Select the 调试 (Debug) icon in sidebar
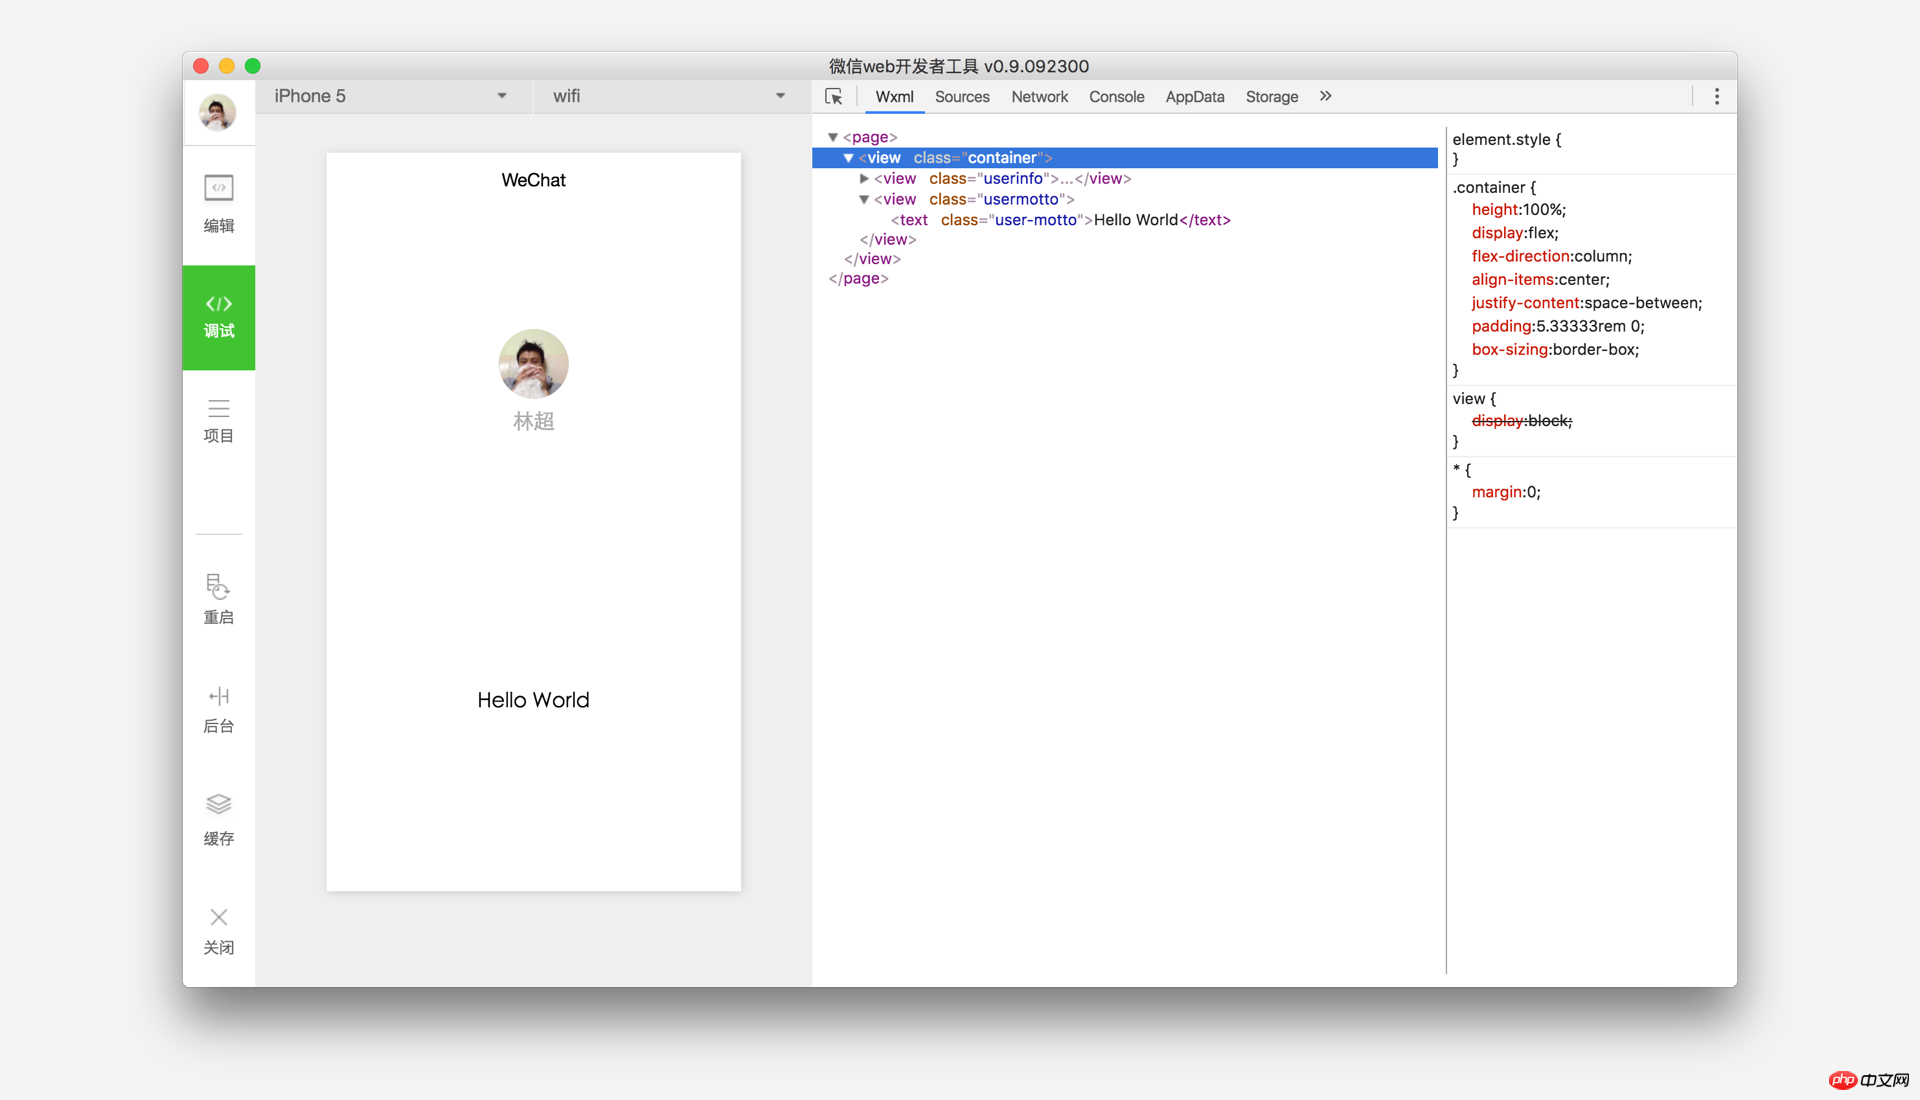Viewport: 1920px width, 1100px height. coord(218,317)
